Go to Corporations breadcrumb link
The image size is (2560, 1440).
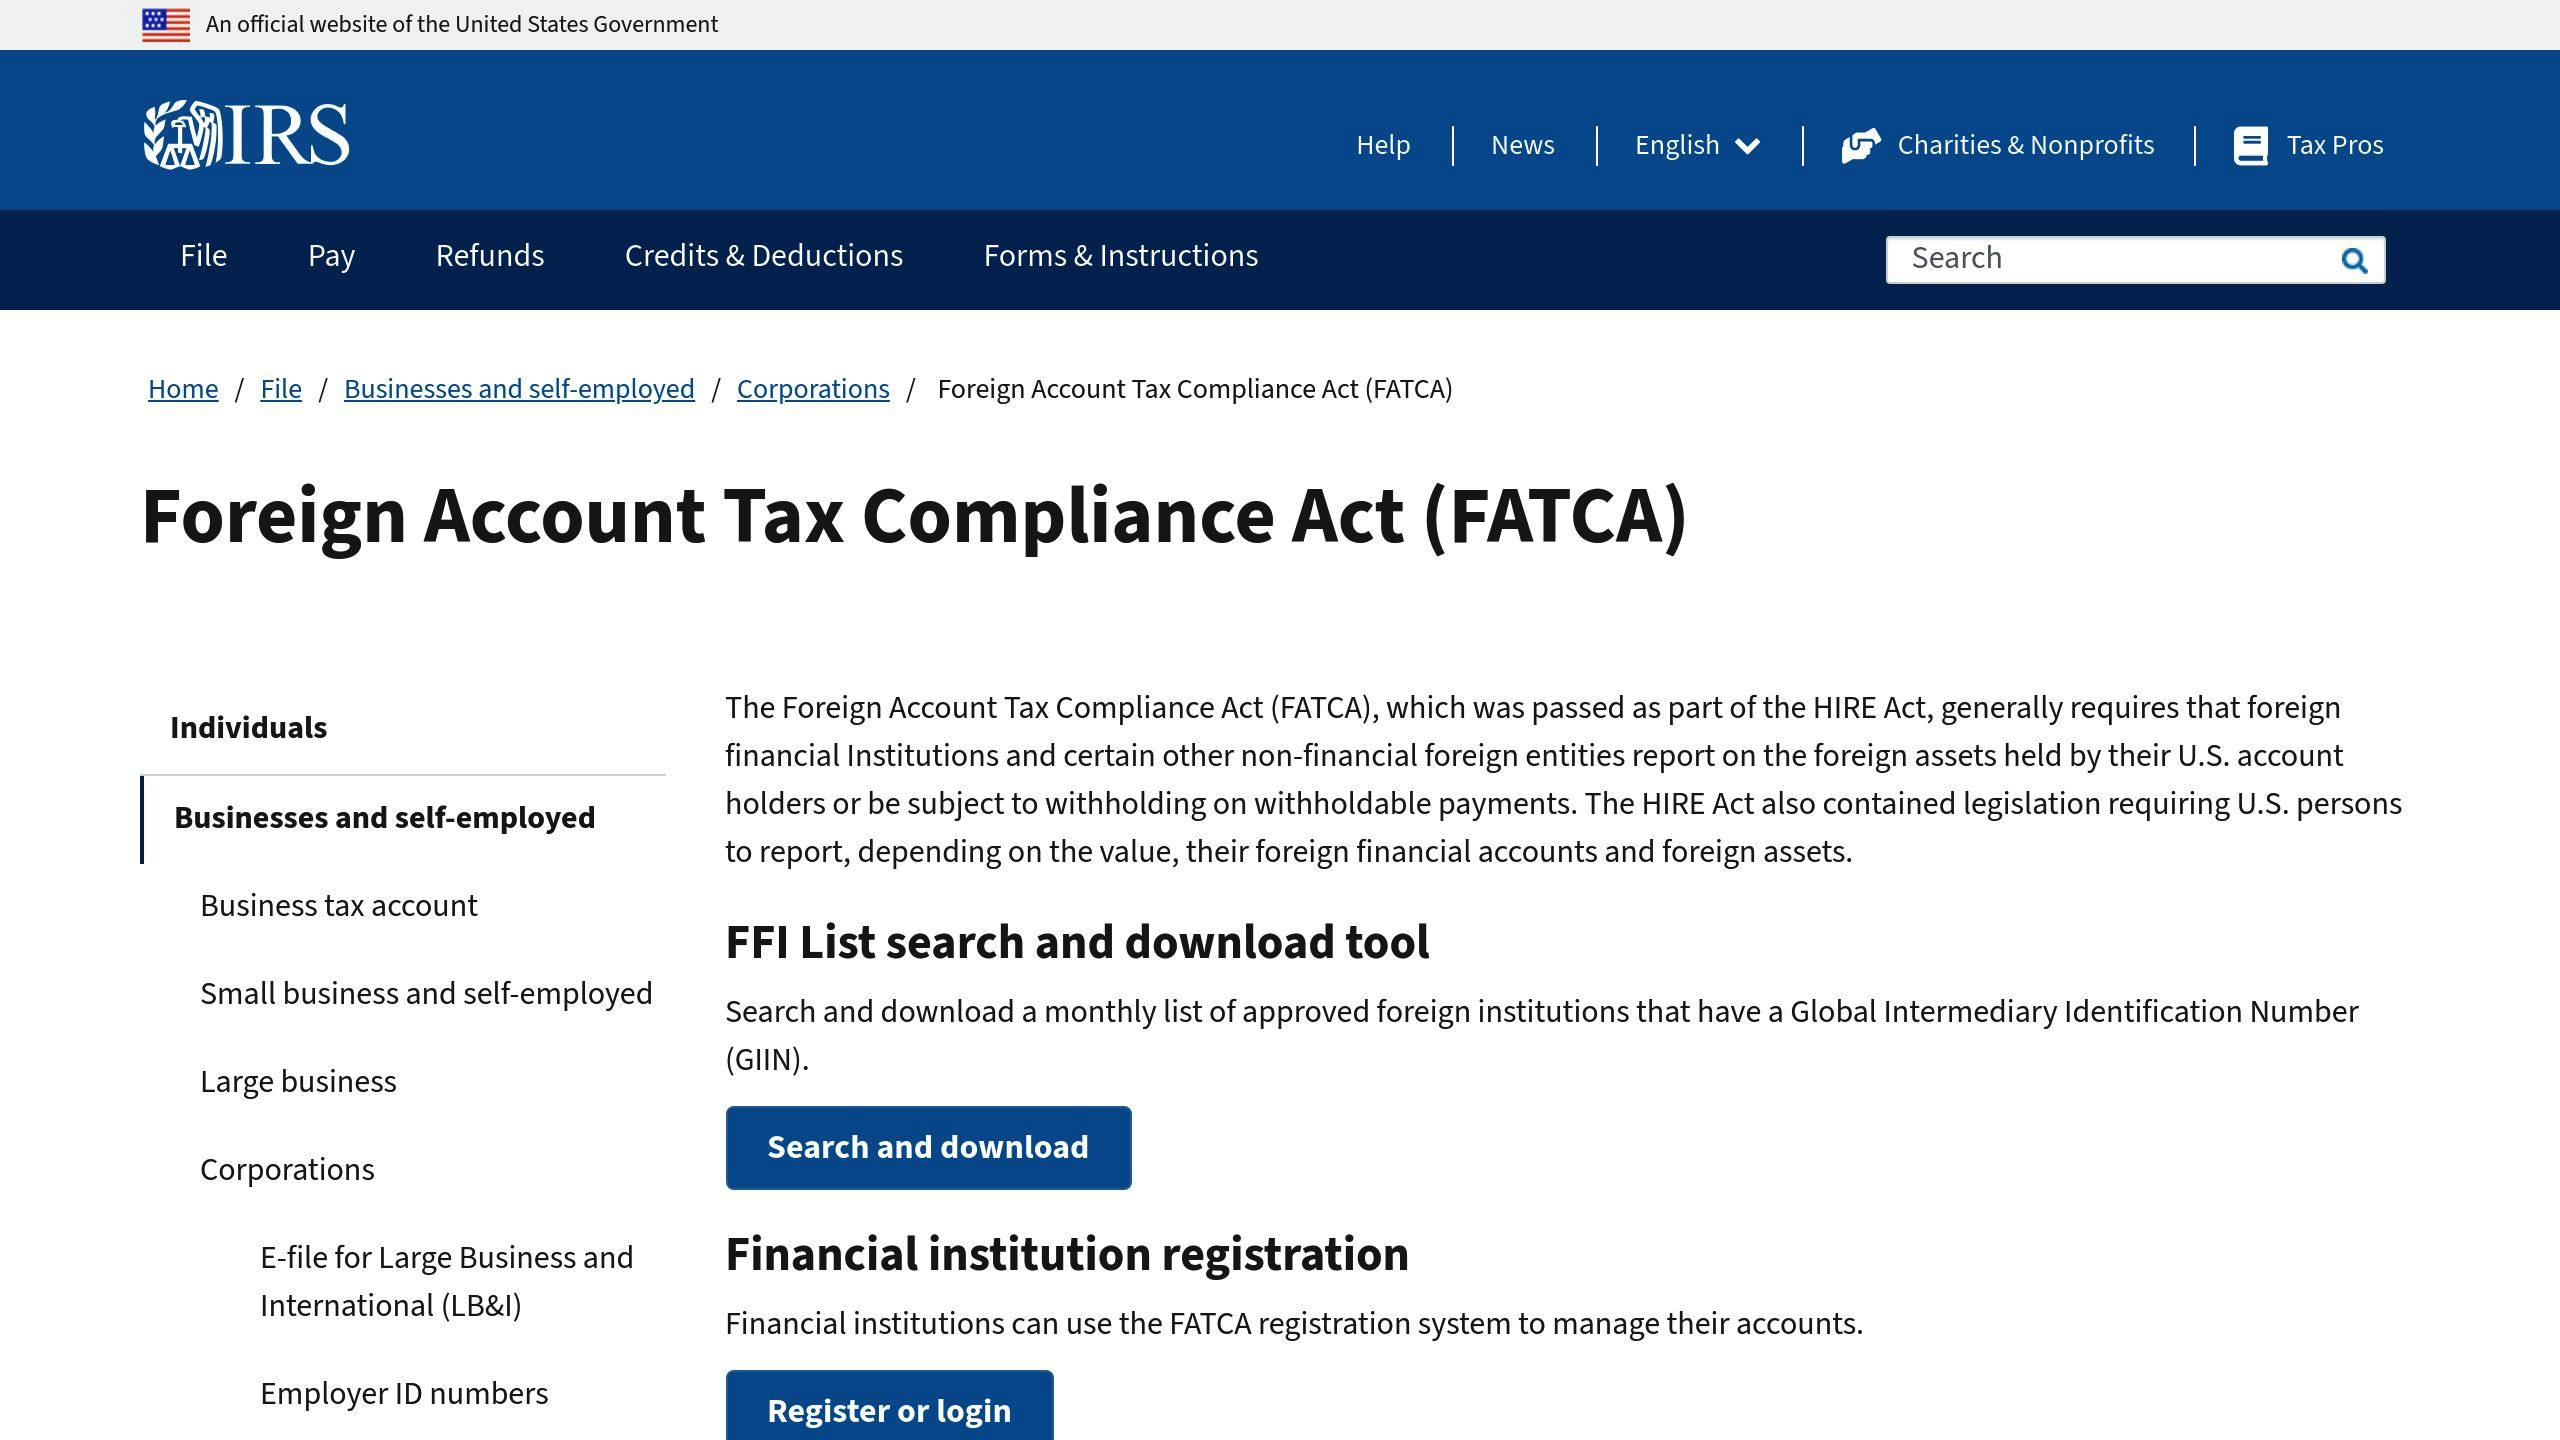coord(813,389)
